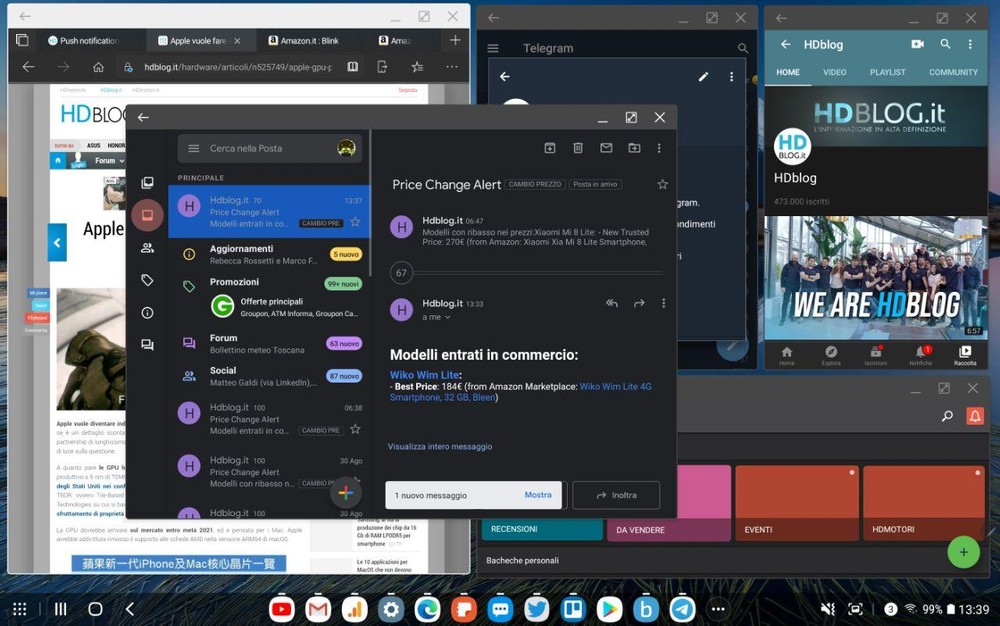This screenshot has width=1000, height=626.
Task: Open browser favorites star icon
Action: pos(417,67)
